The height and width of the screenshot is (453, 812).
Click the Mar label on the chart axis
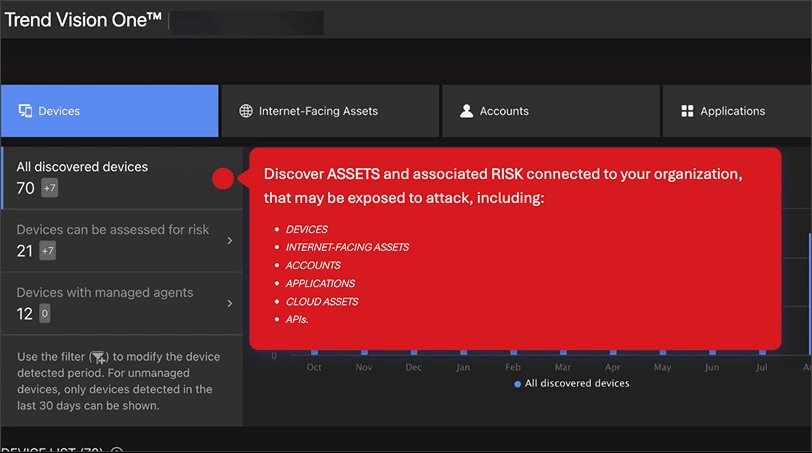click(x=562, y=367)
